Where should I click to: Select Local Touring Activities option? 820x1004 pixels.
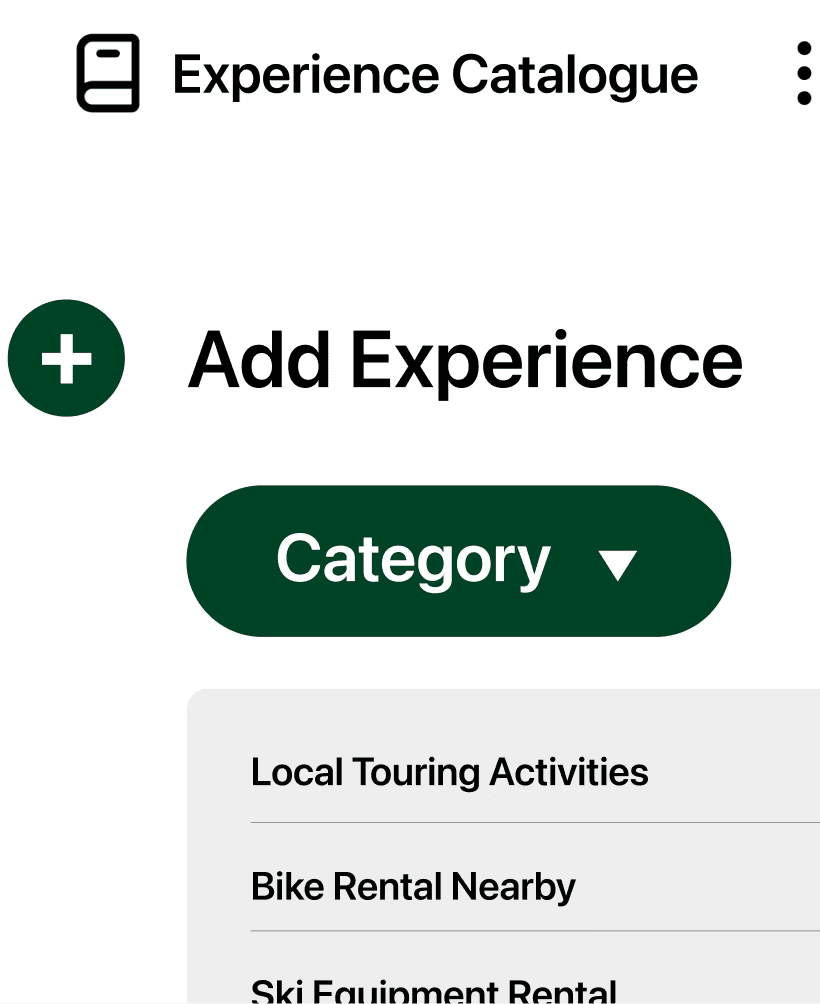coord(535,772)
